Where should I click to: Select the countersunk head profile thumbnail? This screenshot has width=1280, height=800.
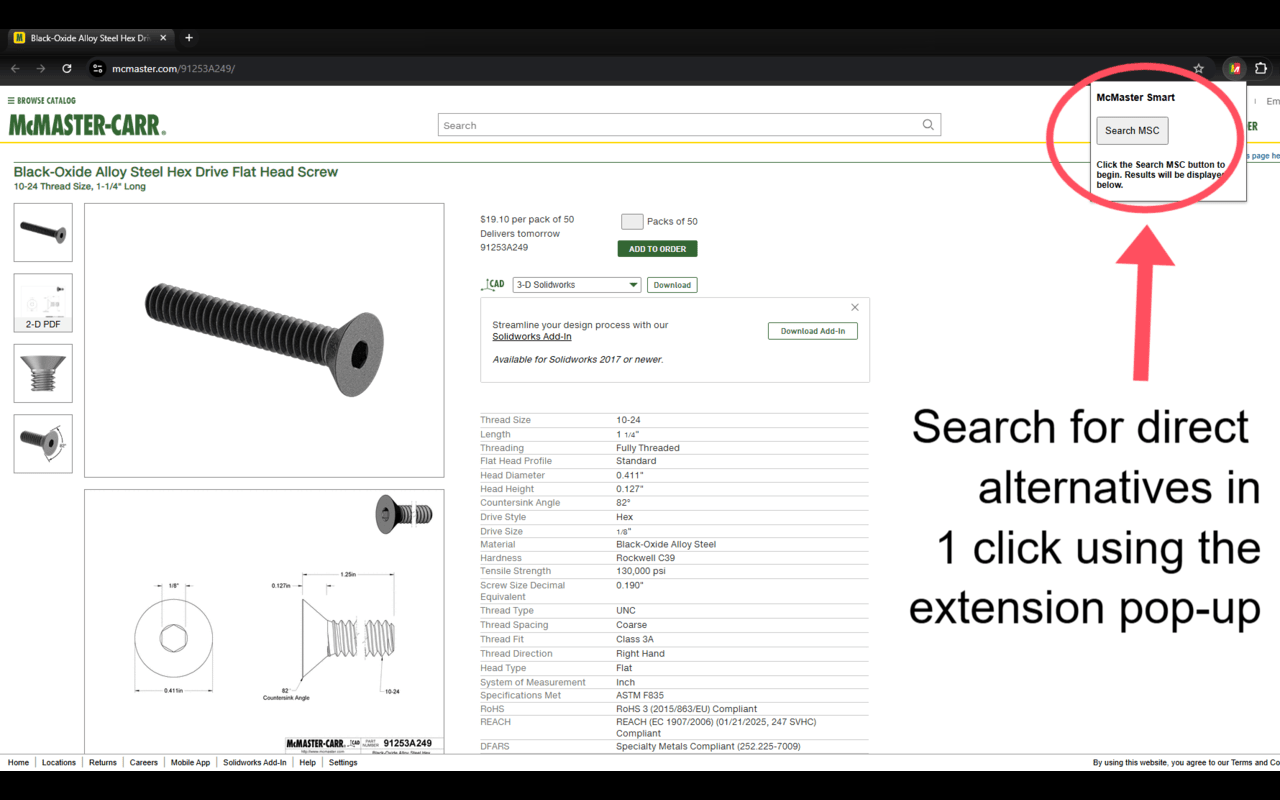43,373
